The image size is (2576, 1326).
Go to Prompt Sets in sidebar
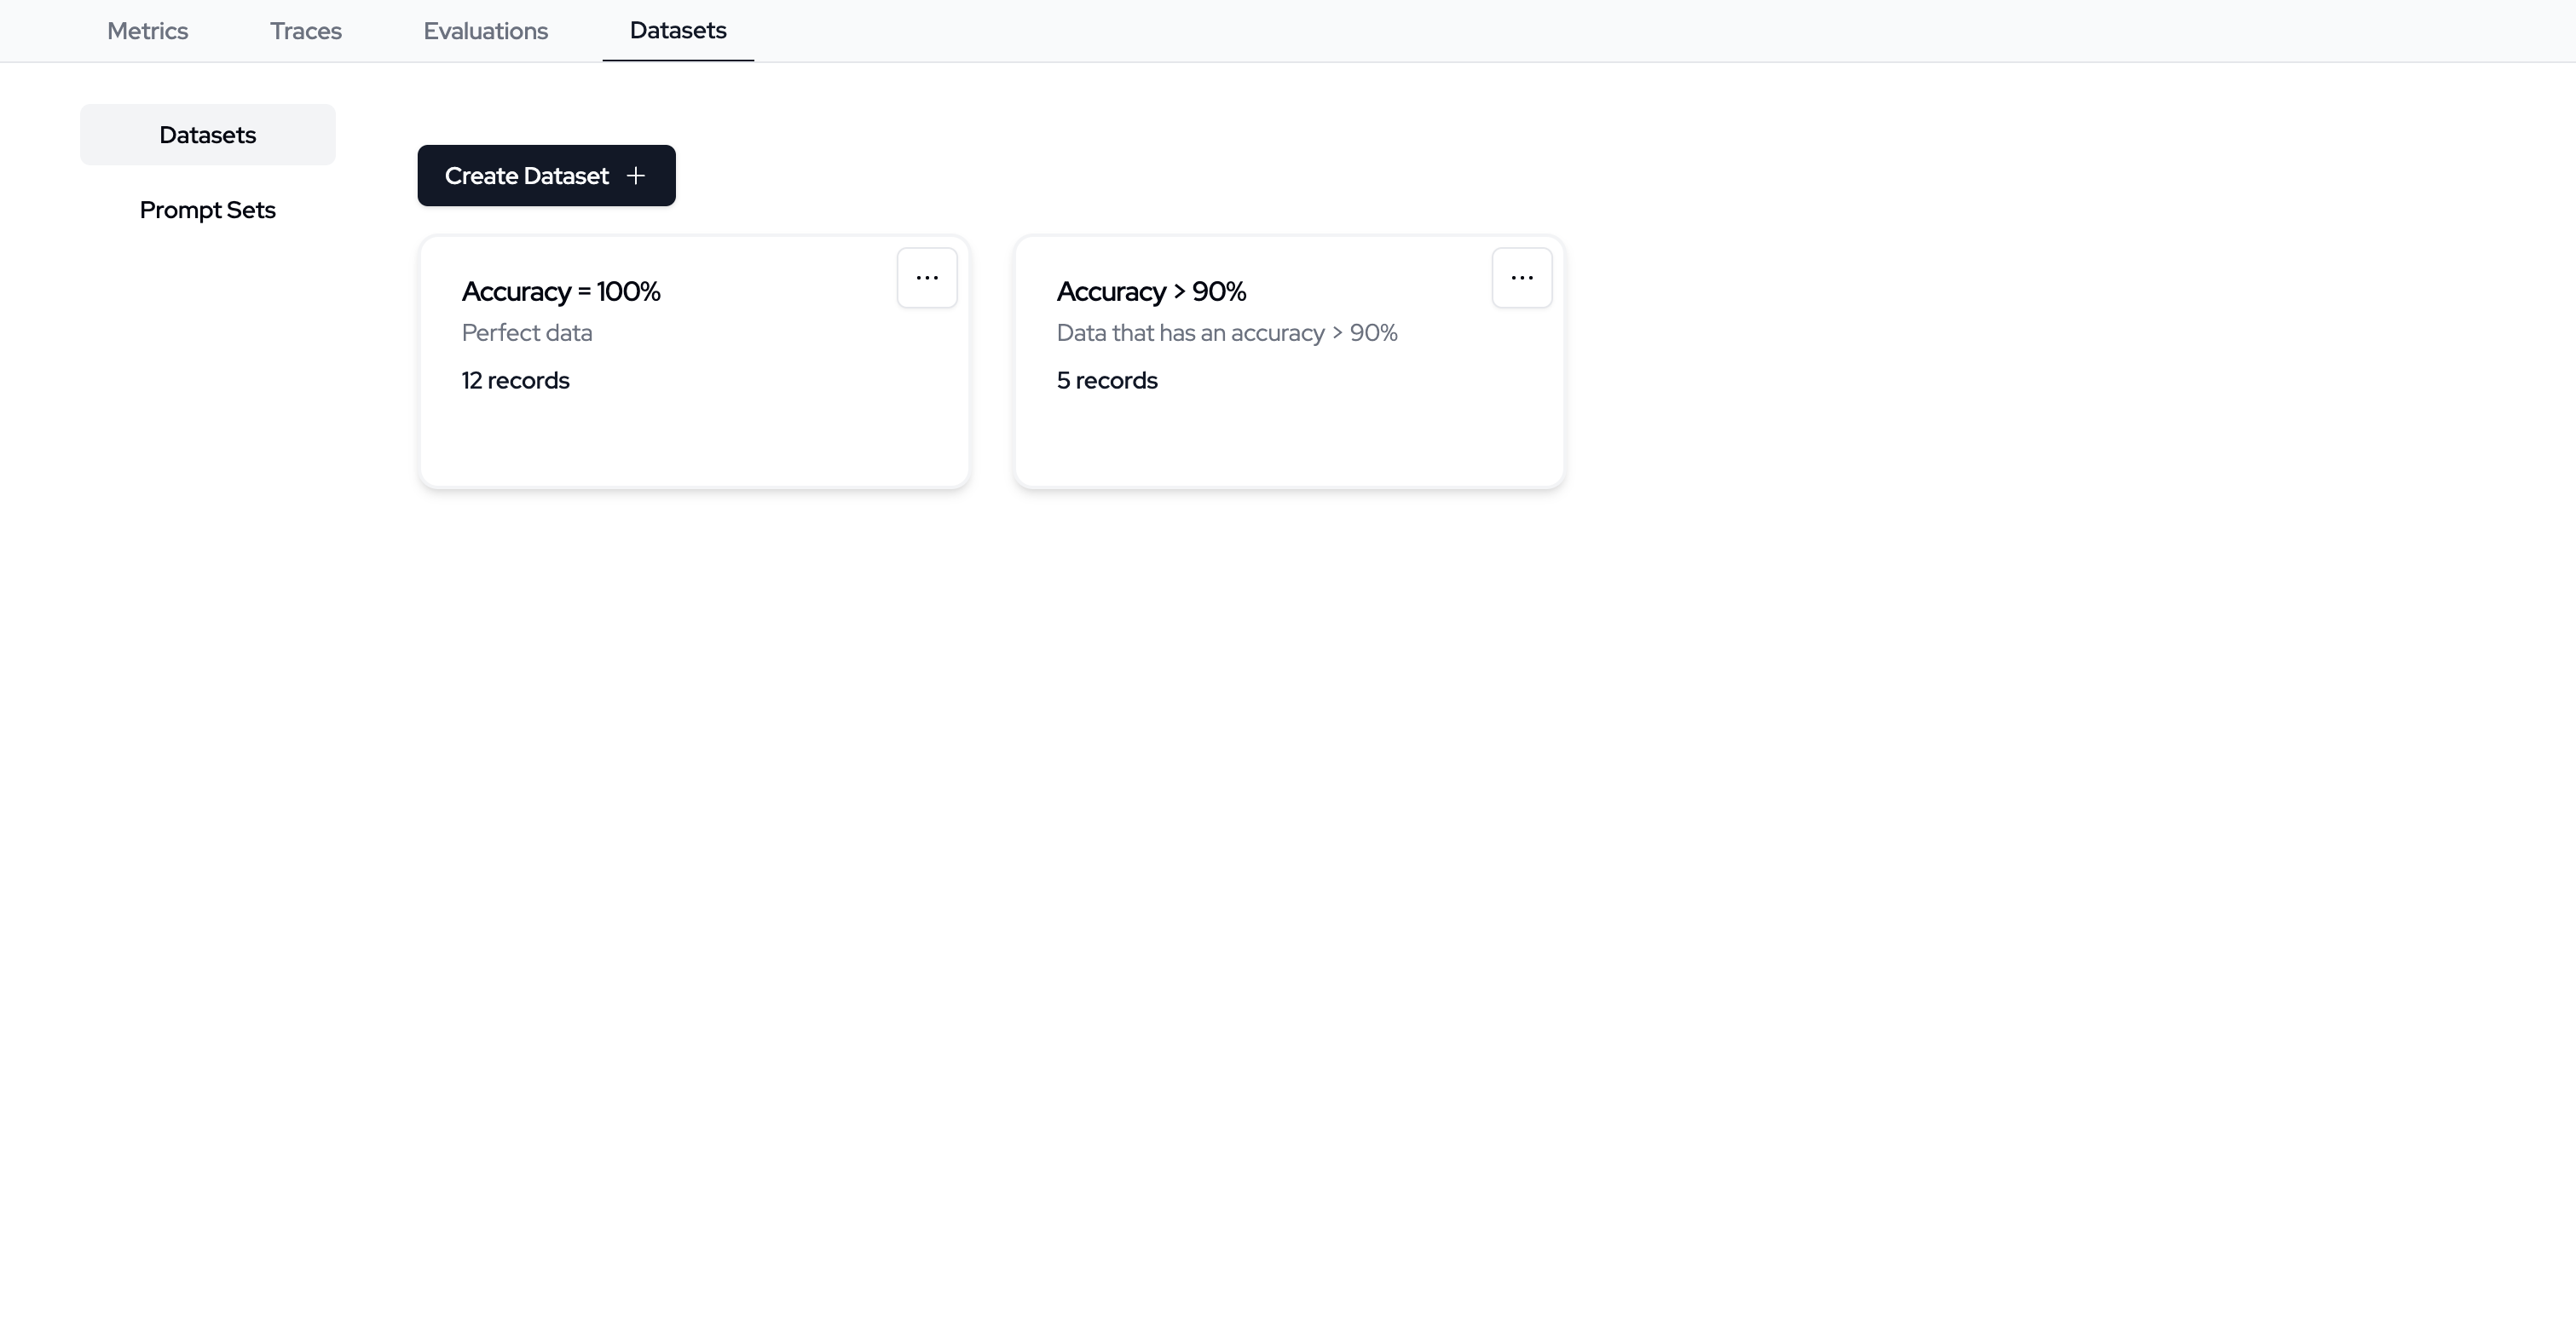coord(207,210)
